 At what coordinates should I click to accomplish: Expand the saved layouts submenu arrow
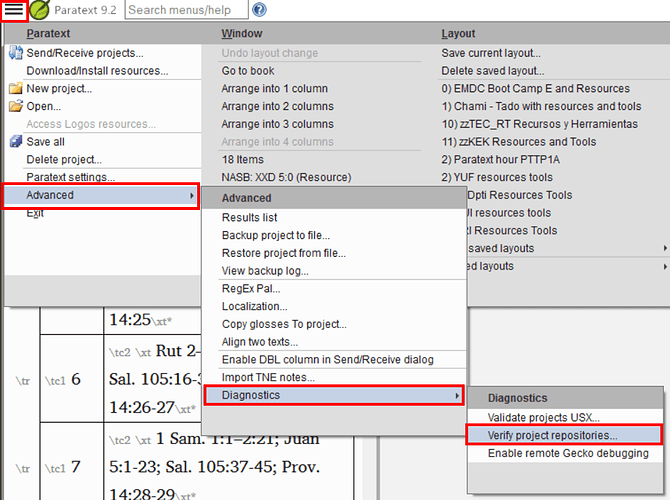click(665, 248)
